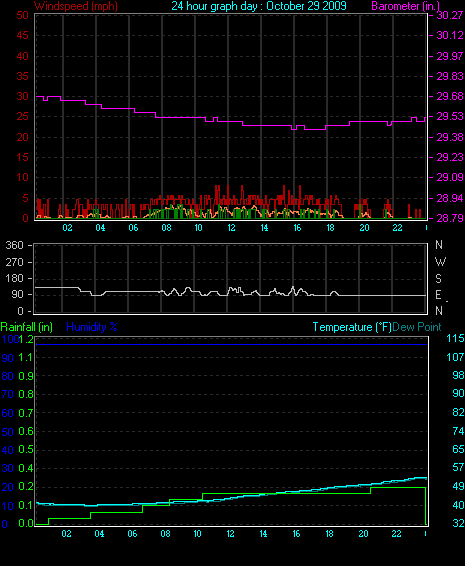
Task: Click barometer value 29.97
Action: [450, 56]
